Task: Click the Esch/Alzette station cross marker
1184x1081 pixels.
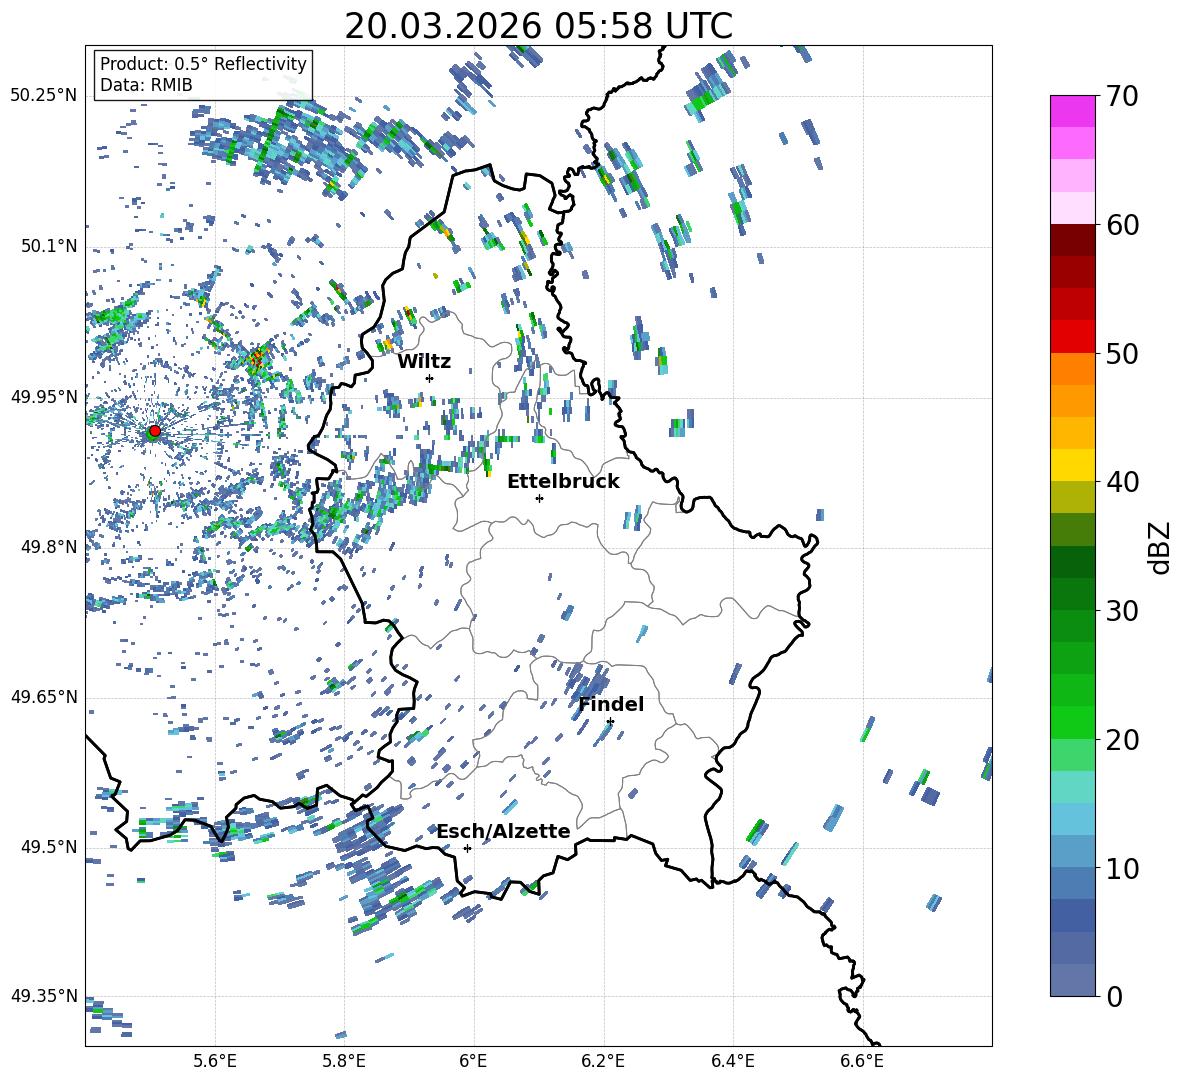Action: coord(467,848)
